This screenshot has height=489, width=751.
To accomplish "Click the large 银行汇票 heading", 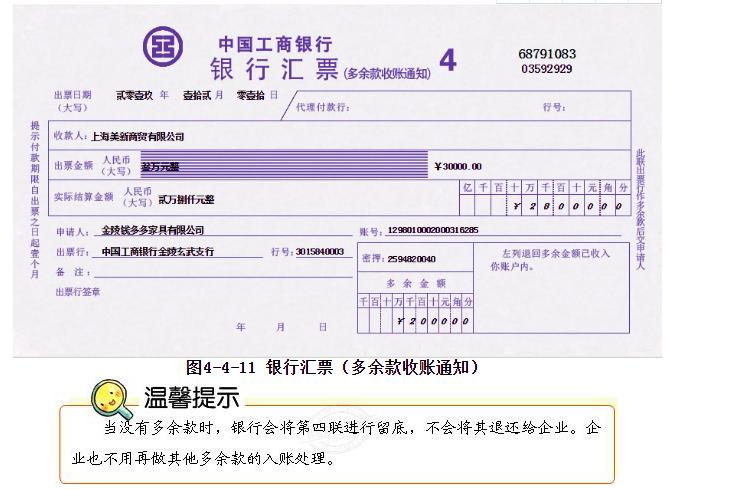I will click(274, 69).
